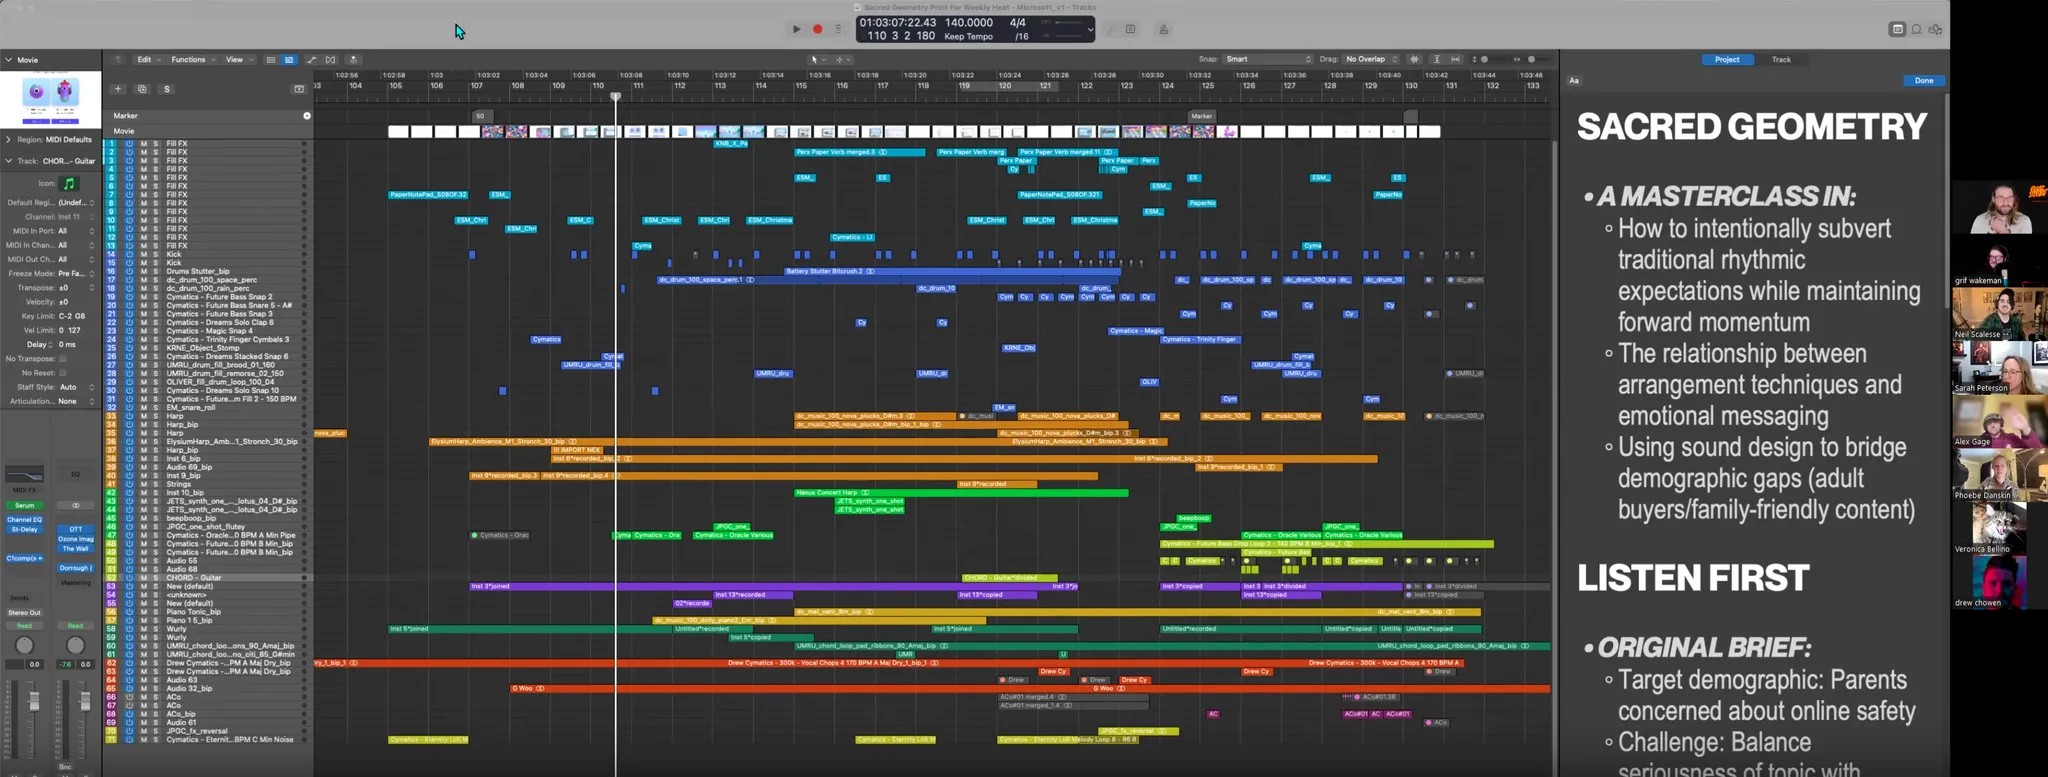2048x777 pixels.
Task: Open the movie thumbnail preview
Action: point(50,98)
